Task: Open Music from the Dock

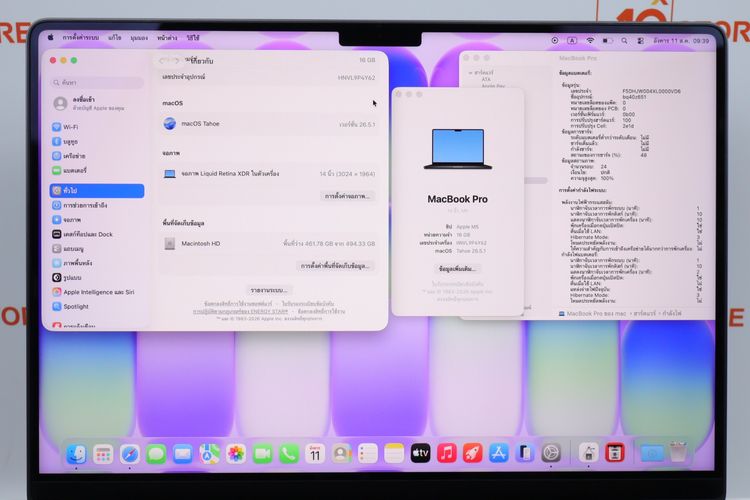Action: 447,454
